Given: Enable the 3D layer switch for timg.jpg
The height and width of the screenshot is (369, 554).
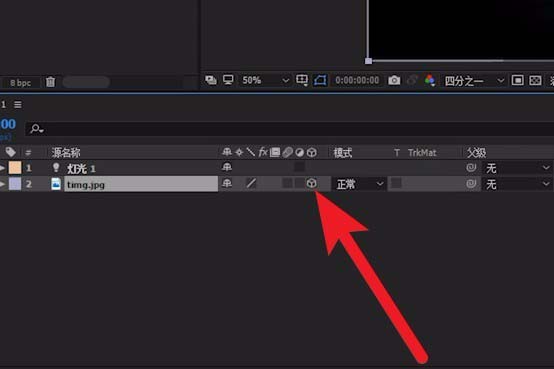Looking at the screenshot, I should coord(311,183).
